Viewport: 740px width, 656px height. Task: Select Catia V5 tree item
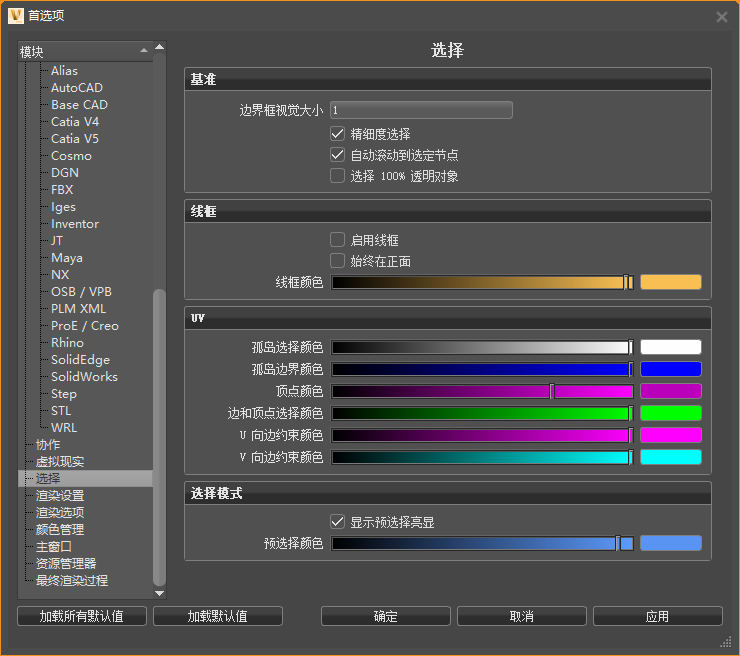(75, 139)
